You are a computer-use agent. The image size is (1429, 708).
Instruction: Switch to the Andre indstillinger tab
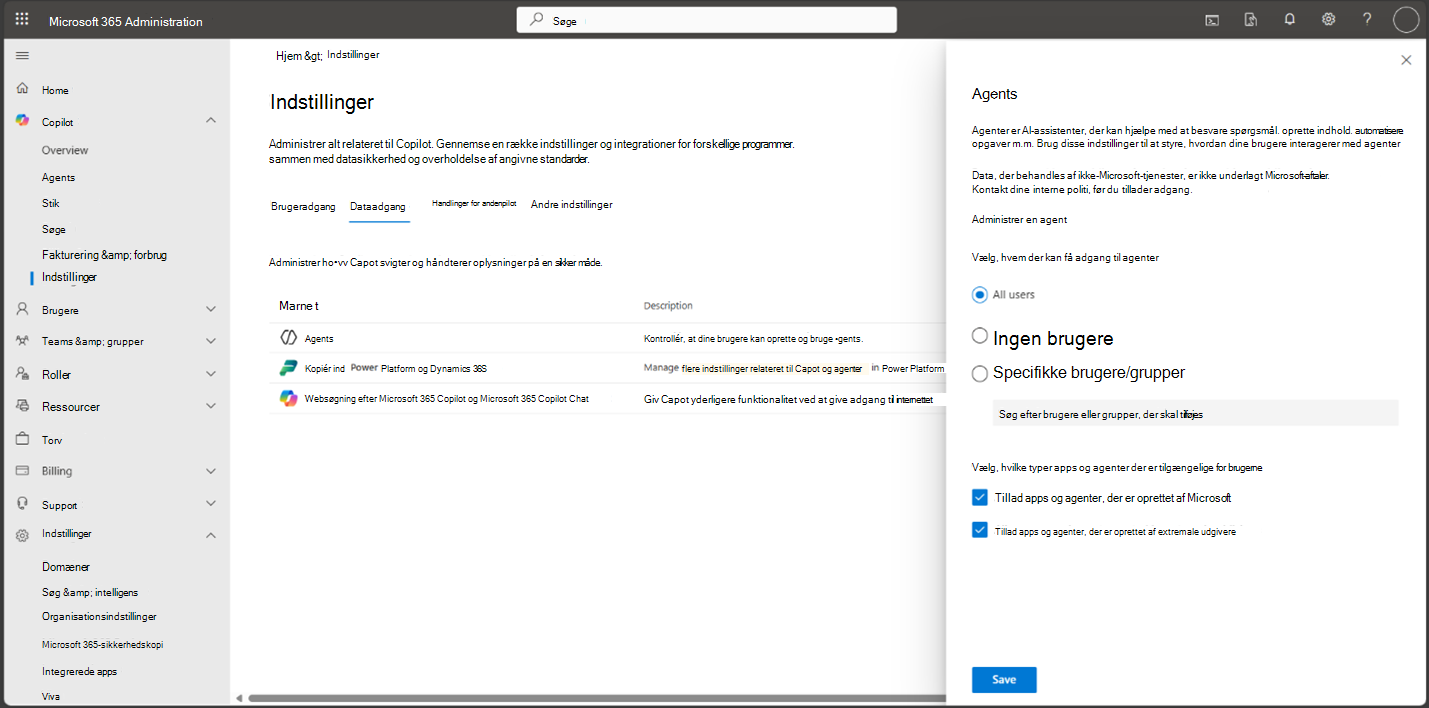(x=571, y=204)
